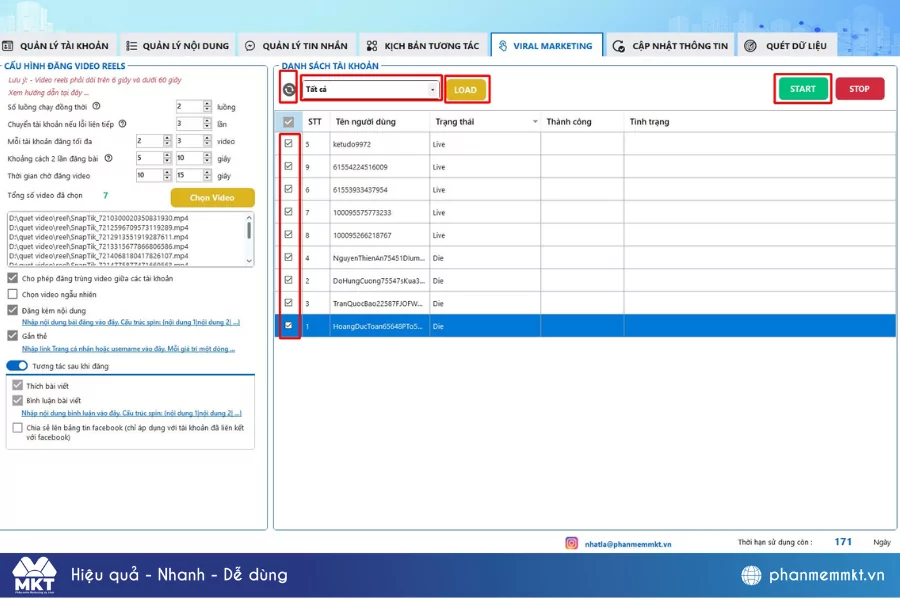This screenshot has height=600, width=900.
Task: Click the Quản Lý Tin Nhắn messenger icon
Action: (250, 46)
